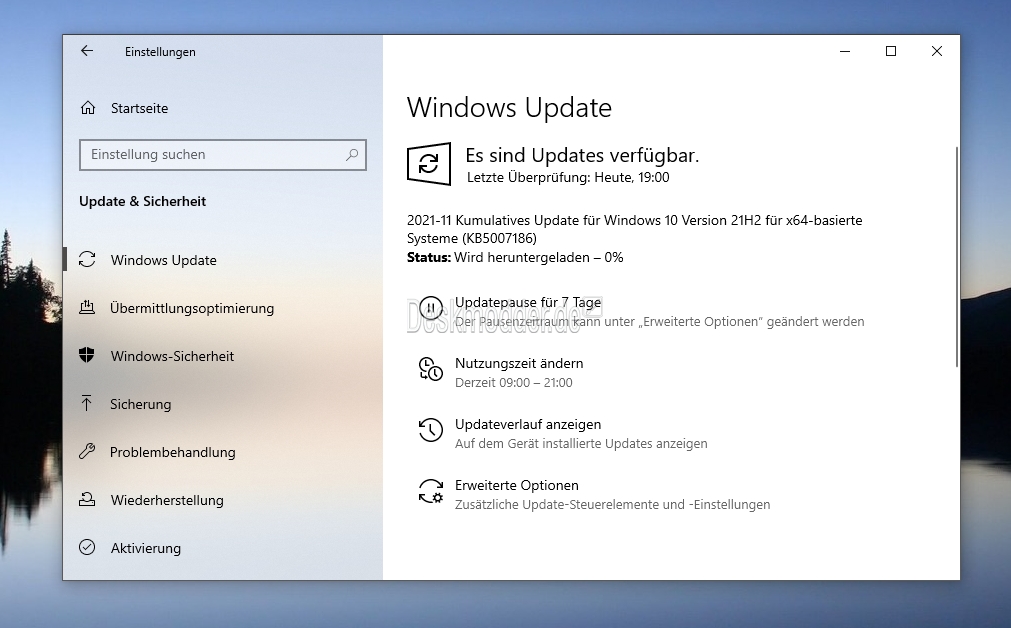1011x628 pixels.
Task: Click the vertical scrollbar in update pane
Action: (956, 257)
